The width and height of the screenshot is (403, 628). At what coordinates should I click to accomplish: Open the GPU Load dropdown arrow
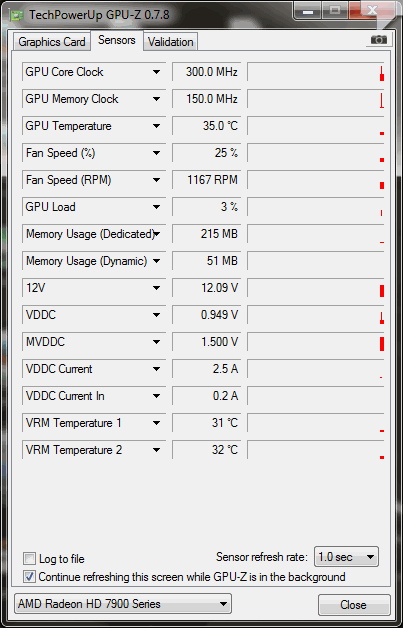coord(156,207)
